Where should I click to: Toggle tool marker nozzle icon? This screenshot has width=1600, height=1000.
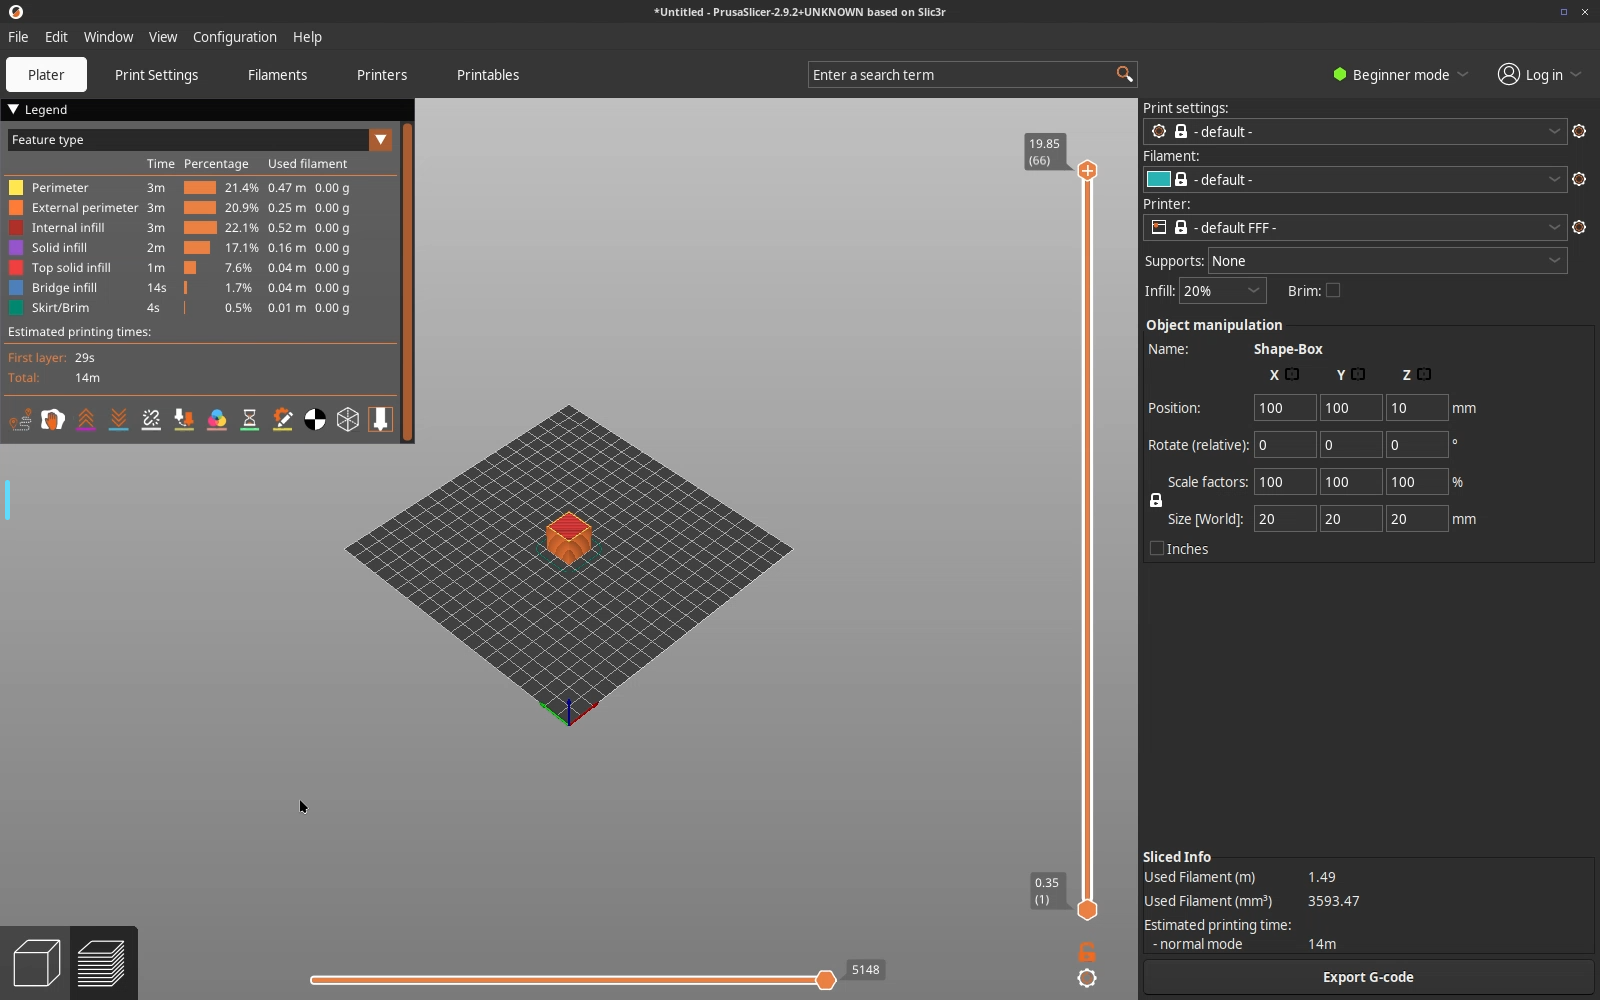pyautogui.click(x=381, y=420)
